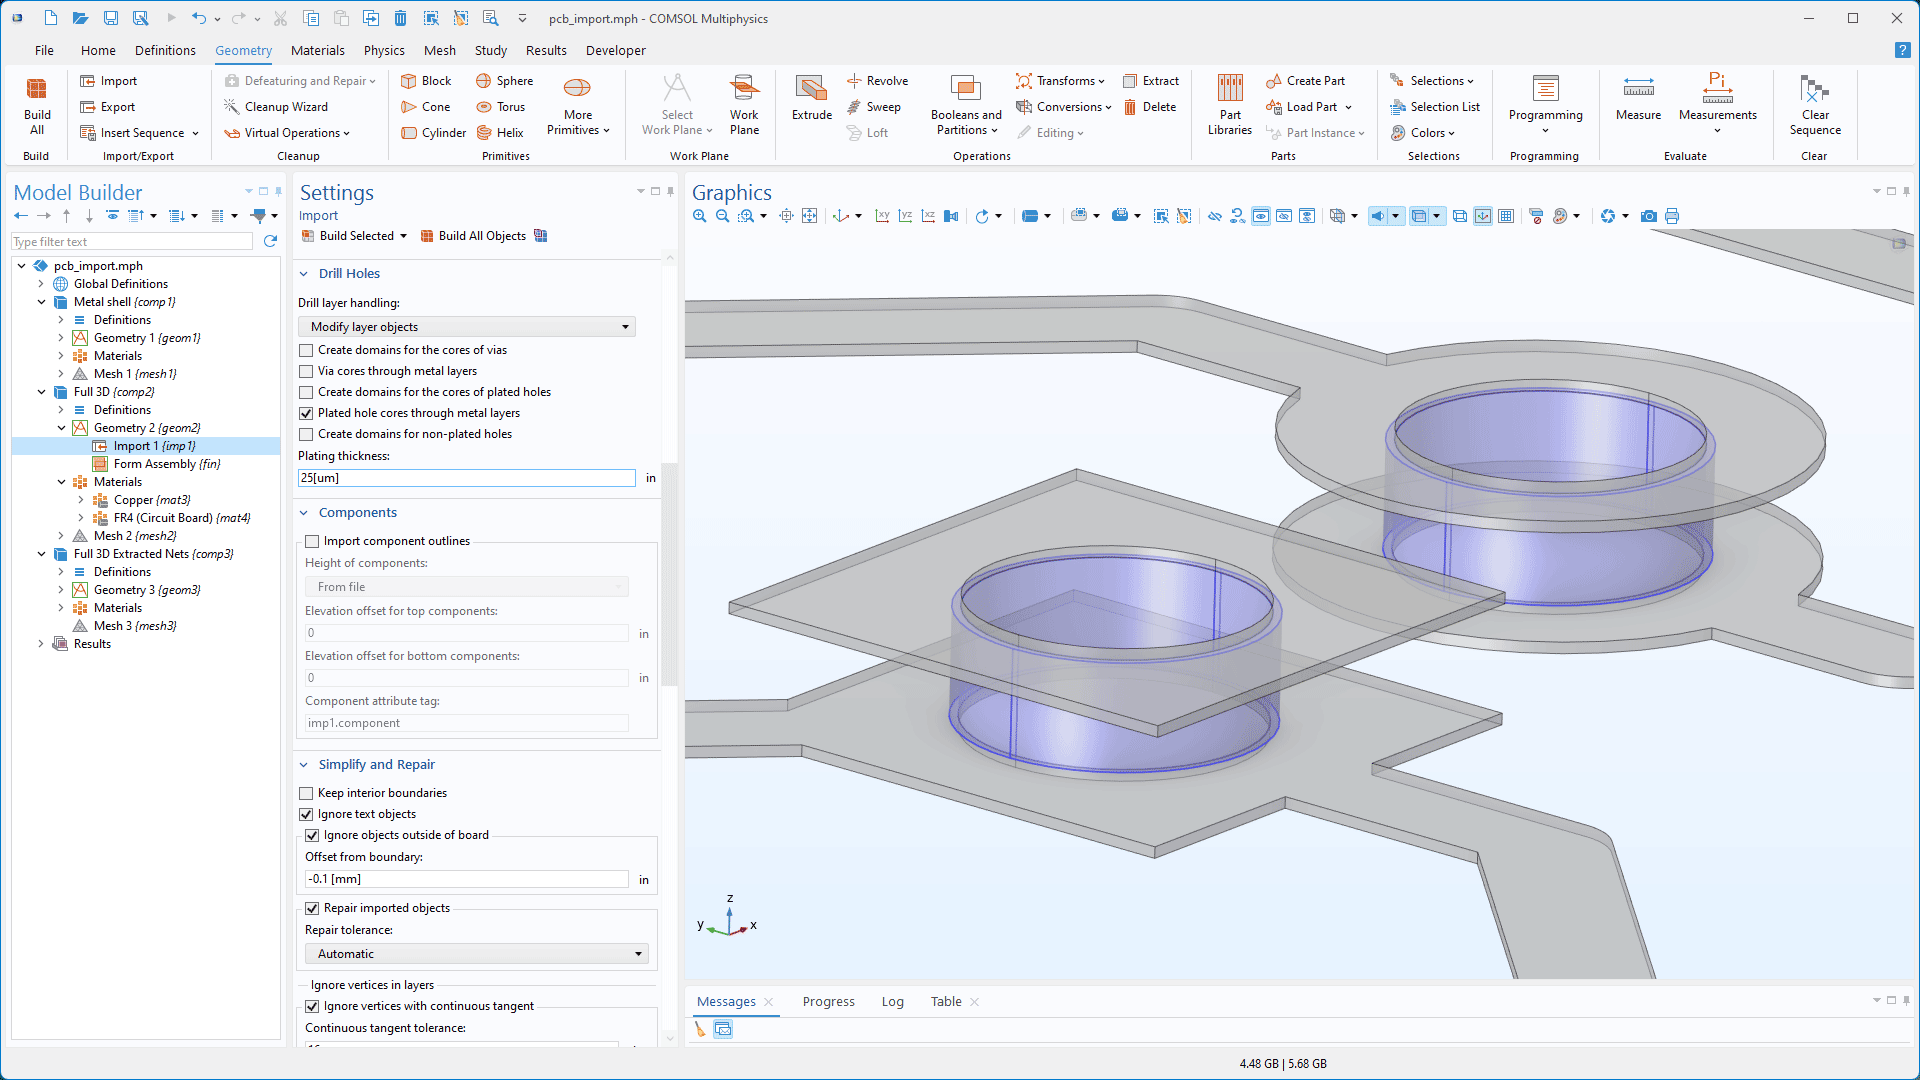Uncheck Ignore text objects

(x=306, y=814)
